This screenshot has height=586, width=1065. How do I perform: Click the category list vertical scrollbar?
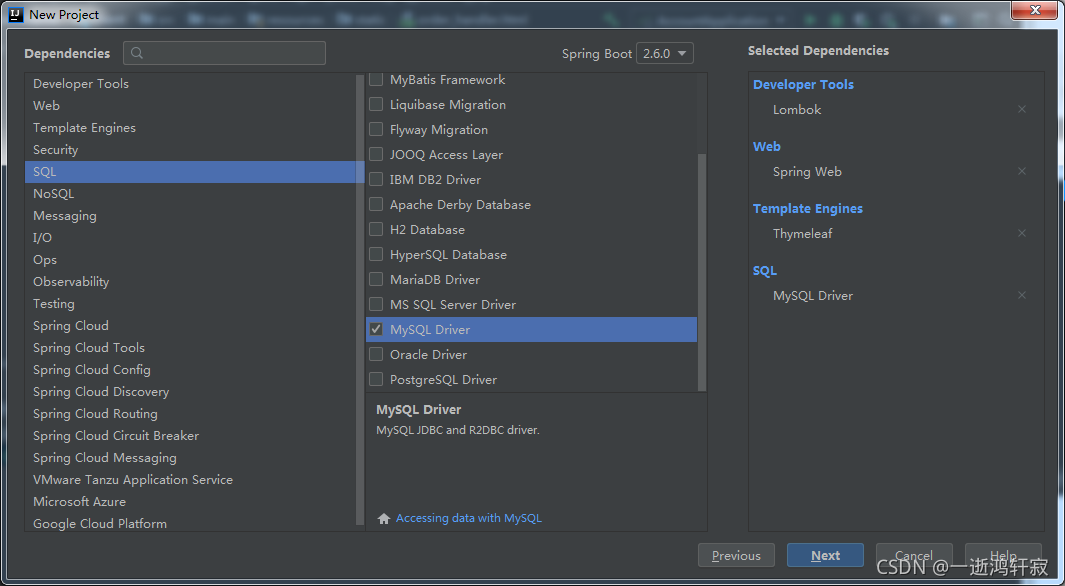point(360,299)
